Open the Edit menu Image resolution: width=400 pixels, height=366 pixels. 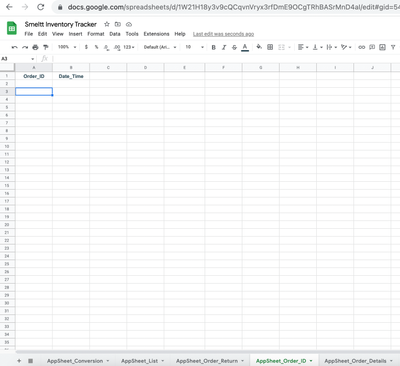(42, 34)
